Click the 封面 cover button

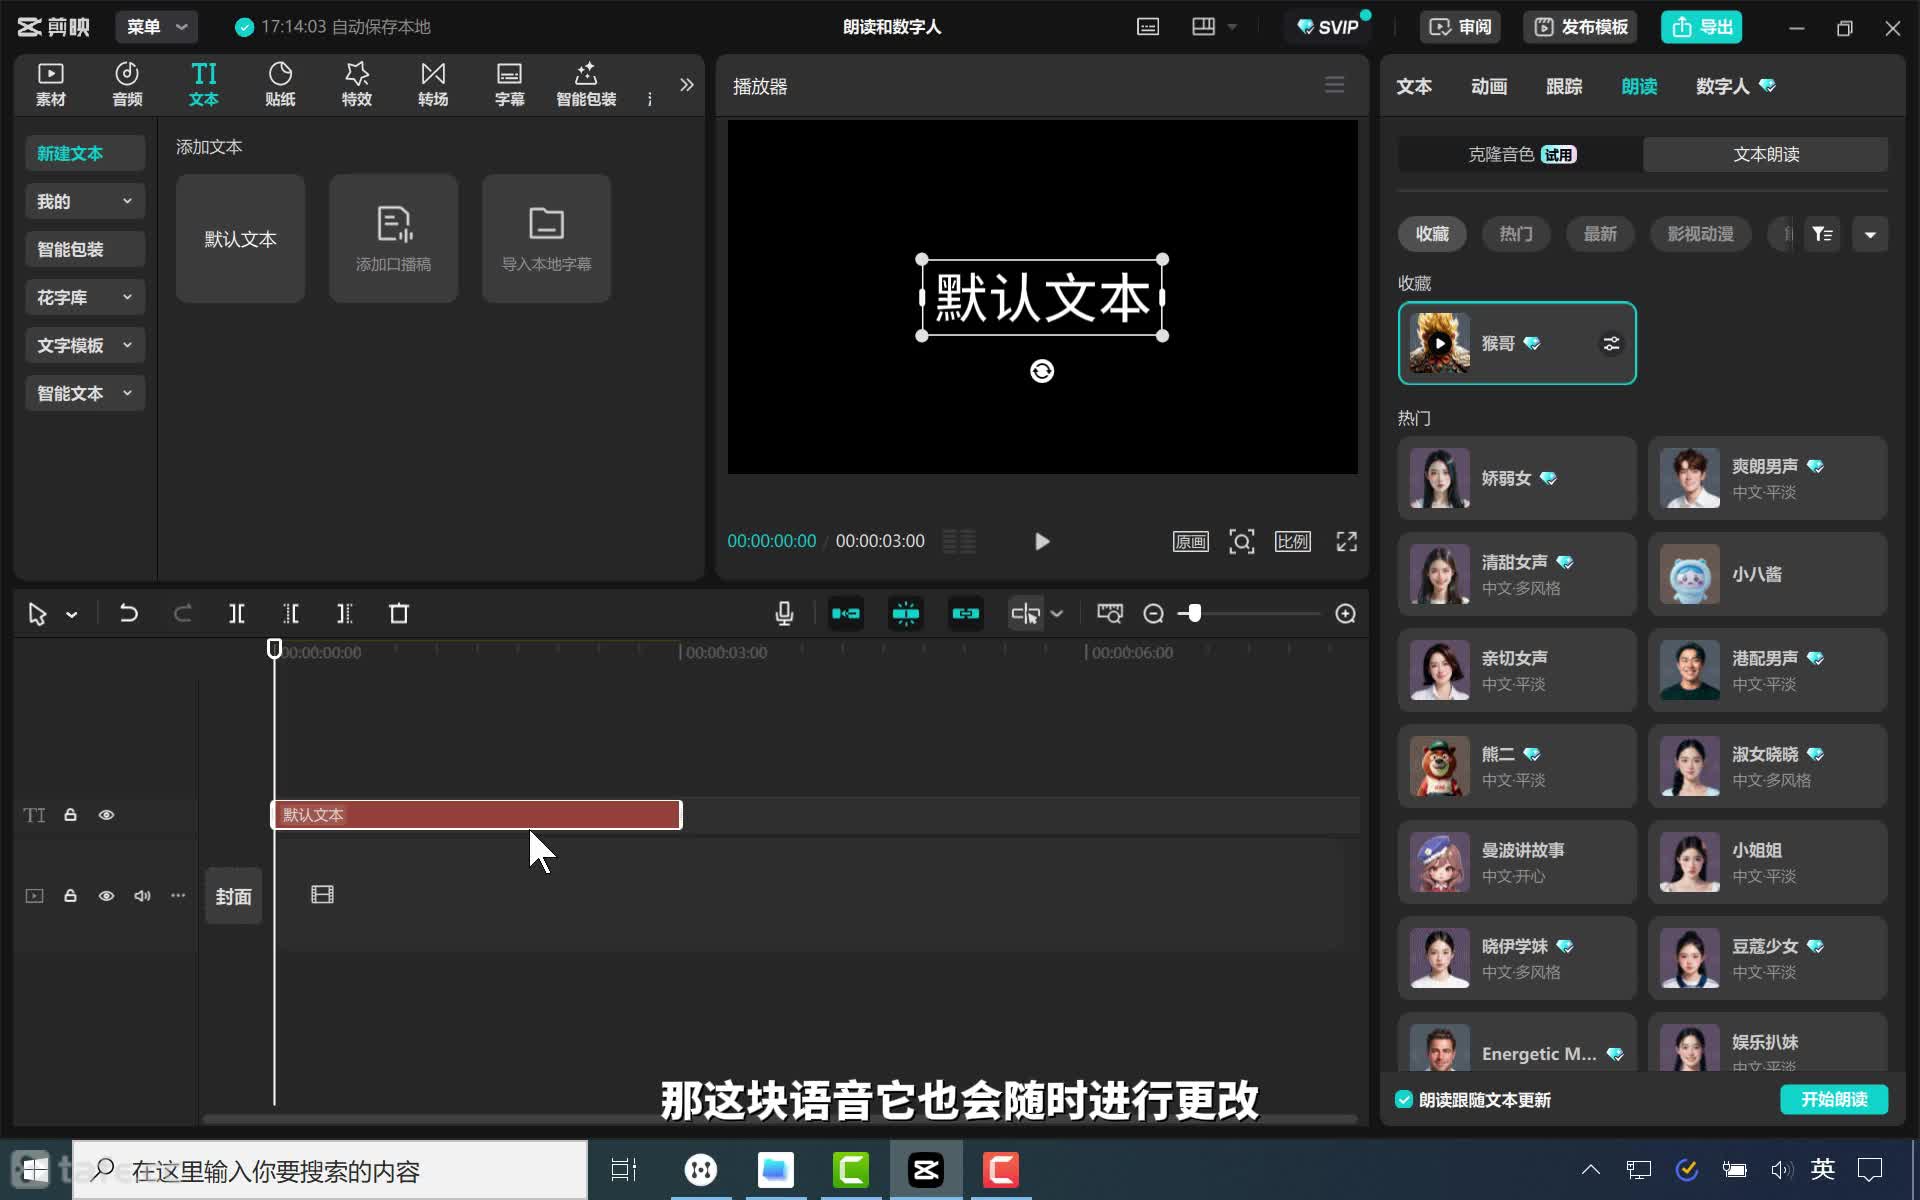234,896
